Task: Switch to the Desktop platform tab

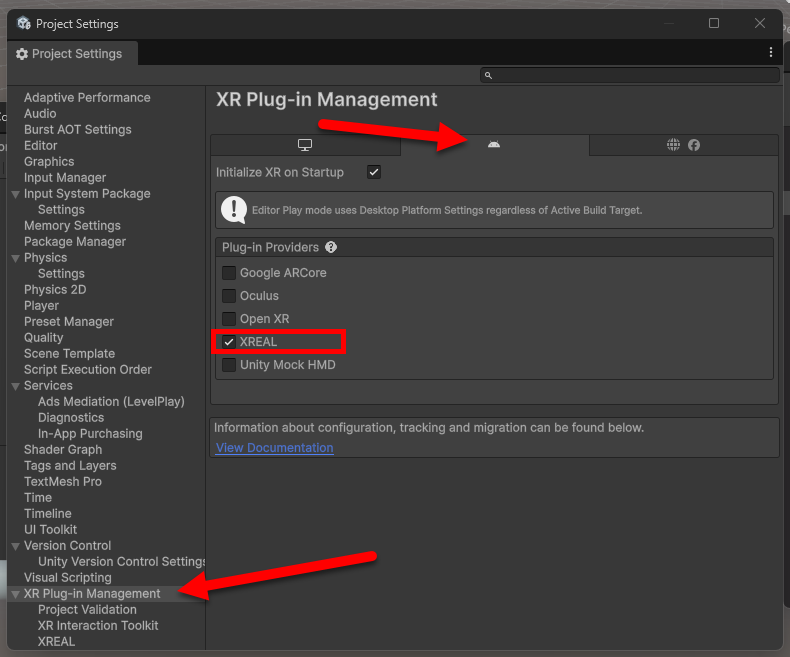Action: pos(305,145)
